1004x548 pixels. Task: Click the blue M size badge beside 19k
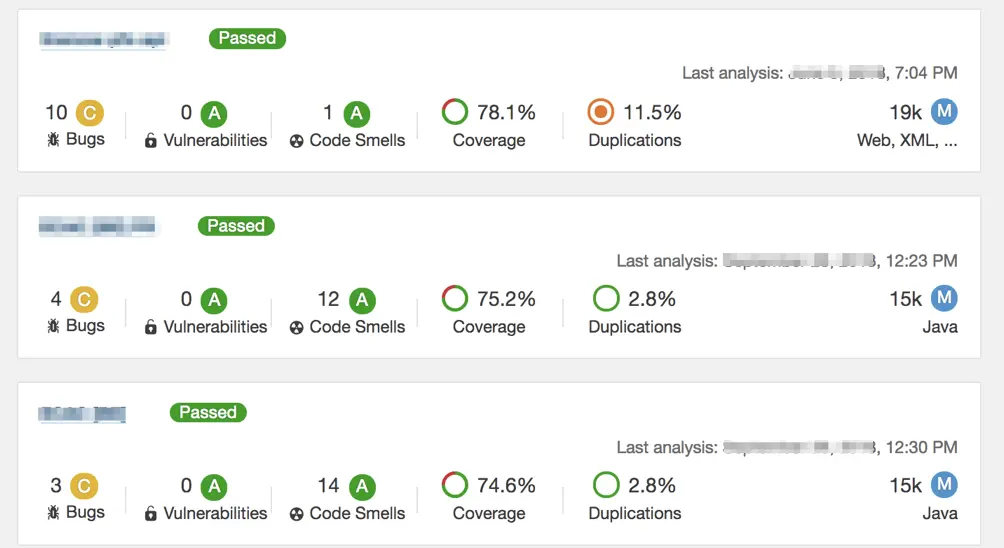pyautogui.click(x=944, y=112)
